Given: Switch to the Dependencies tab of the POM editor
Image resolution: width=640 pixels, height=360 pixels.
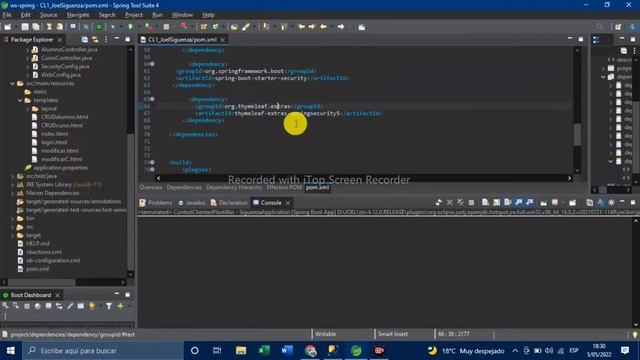Looking at the screenshot, I should point(184,187).
